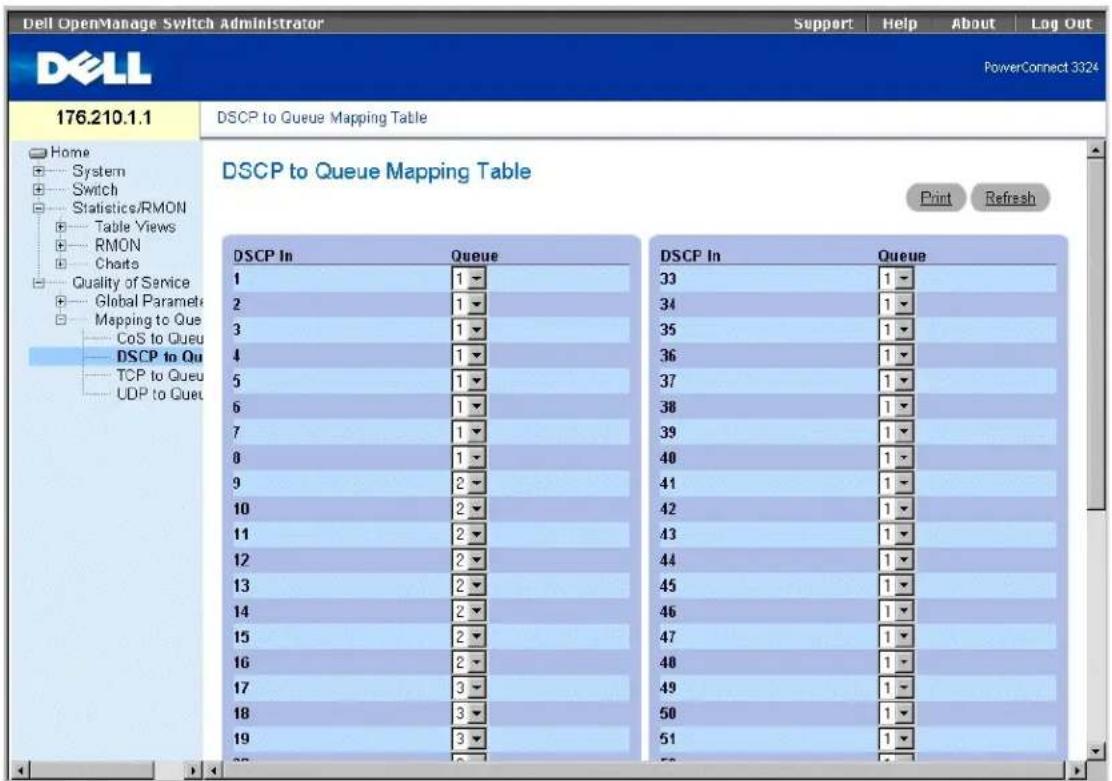Click the 176.210.1.1 address label

(104, 118)
